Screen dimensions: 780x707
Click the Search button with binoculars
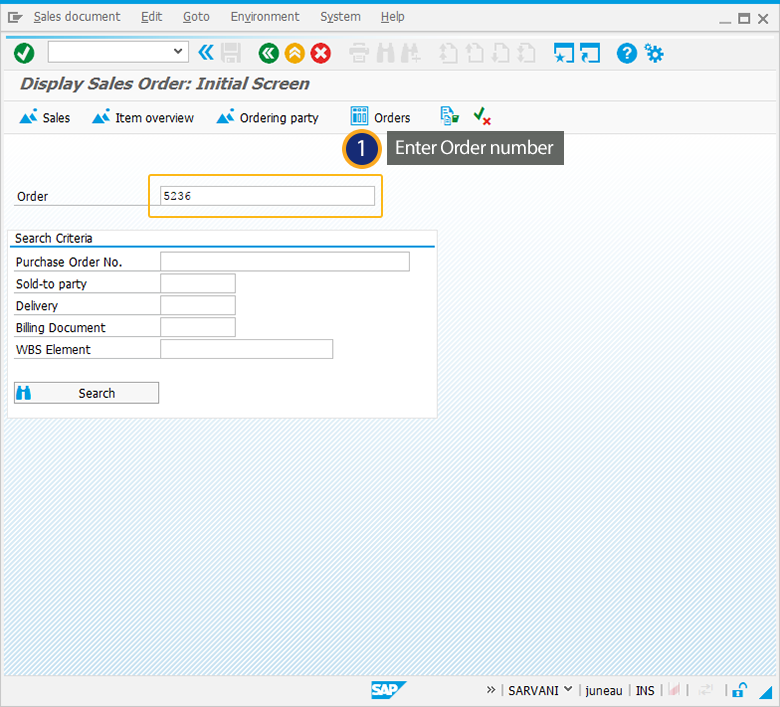coord(87,393)
